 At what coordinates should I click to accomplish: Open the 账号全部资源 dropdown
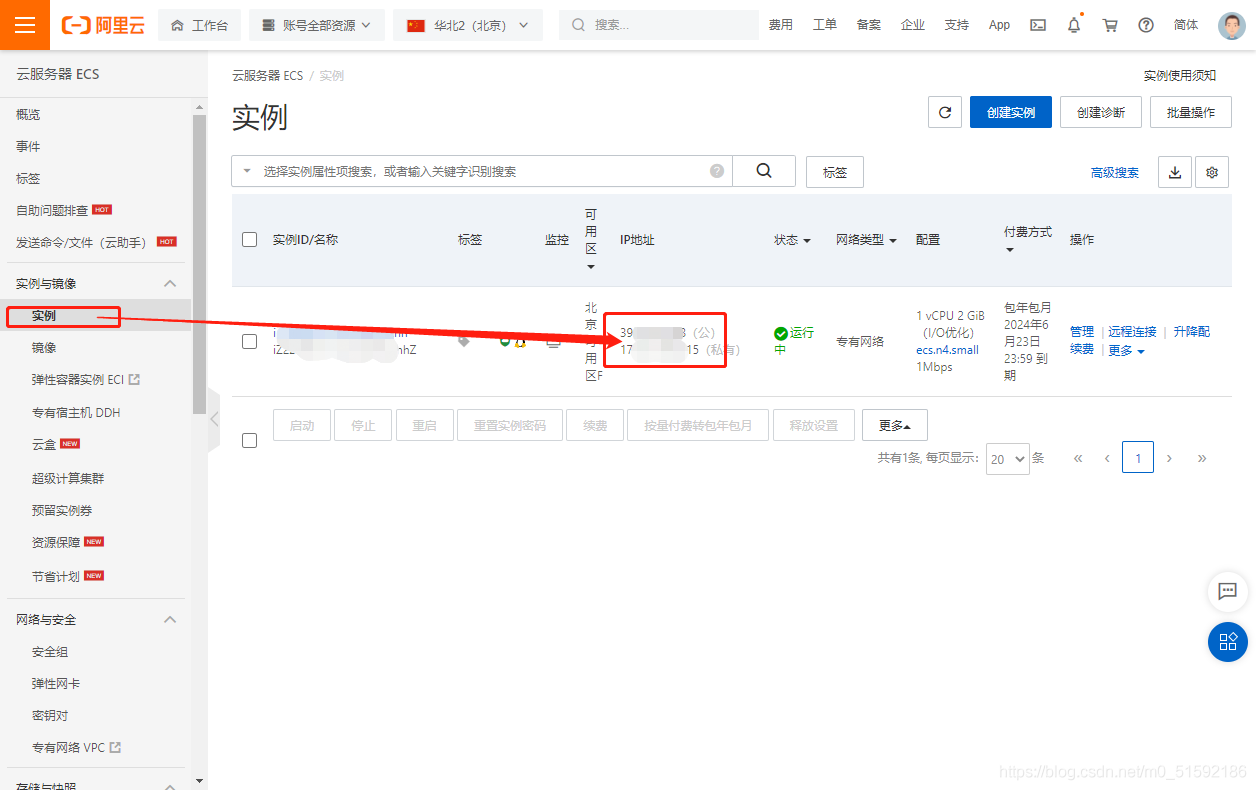pyautogui.click(x=317, y=25)
